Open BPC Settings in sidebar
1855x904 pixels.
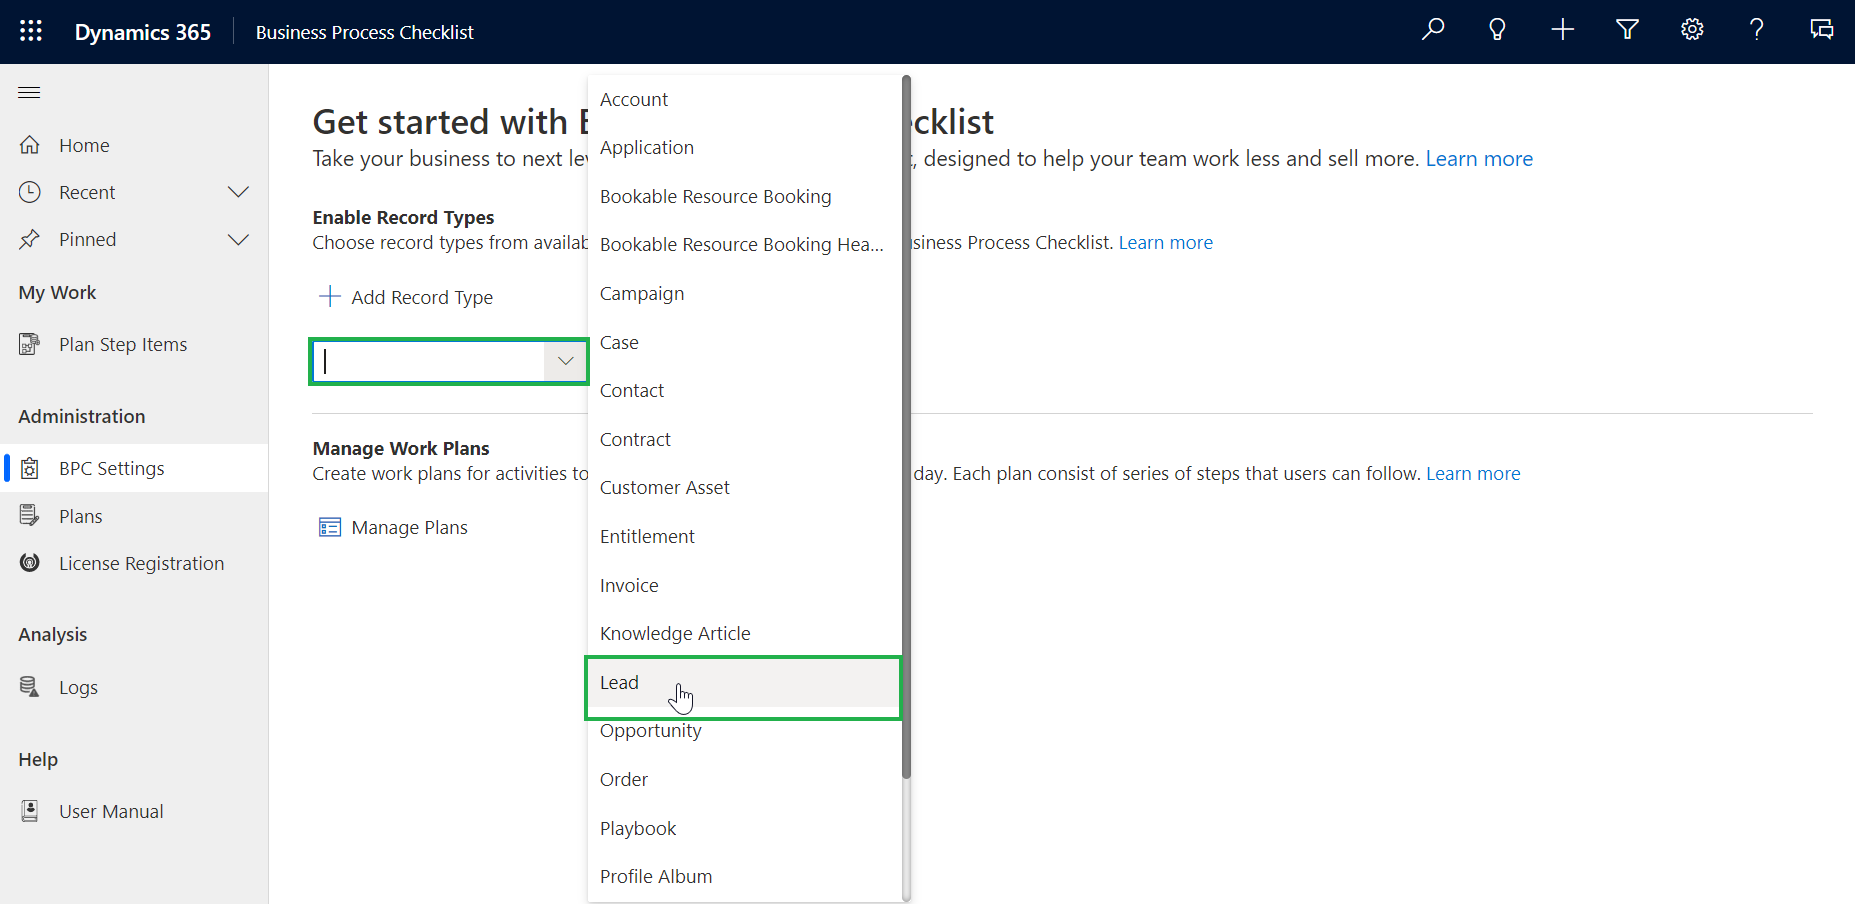click(x=134, y=468)
